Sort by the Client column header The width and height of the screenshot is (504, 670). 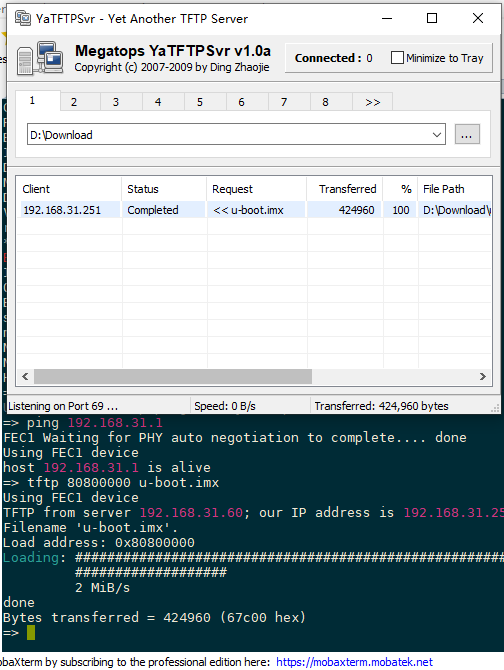pos(69,189)
